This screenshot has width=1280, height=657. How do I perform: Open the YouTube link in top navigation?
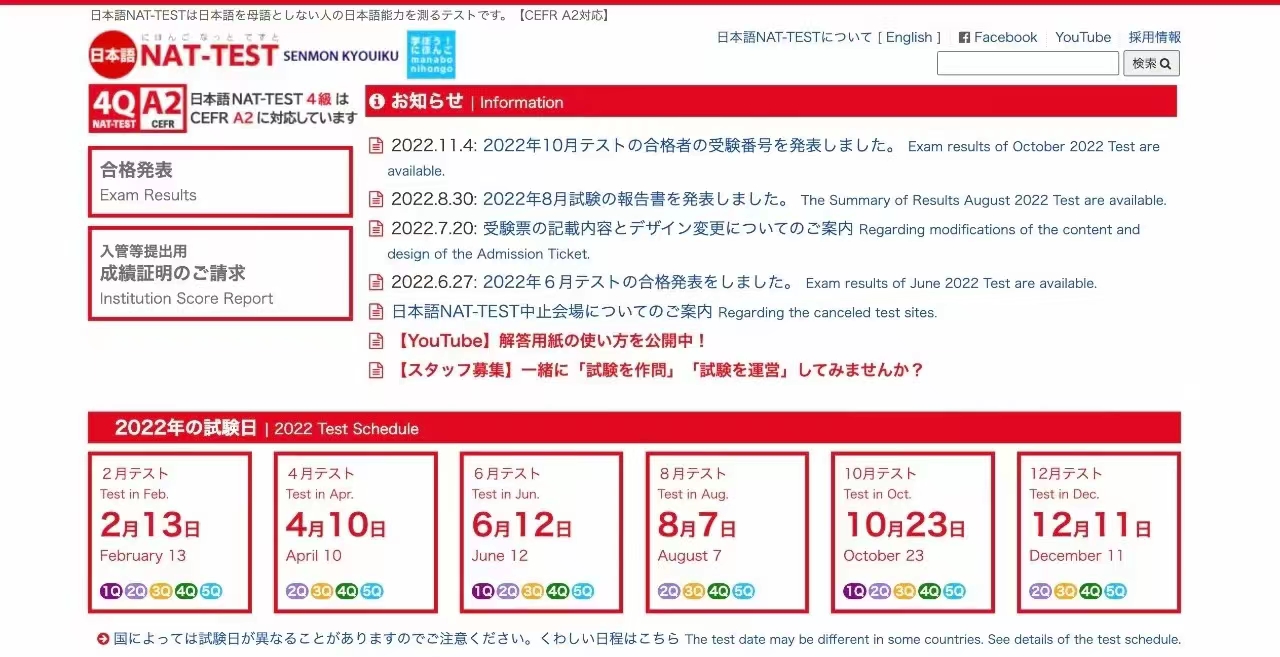coord(1083,37)
